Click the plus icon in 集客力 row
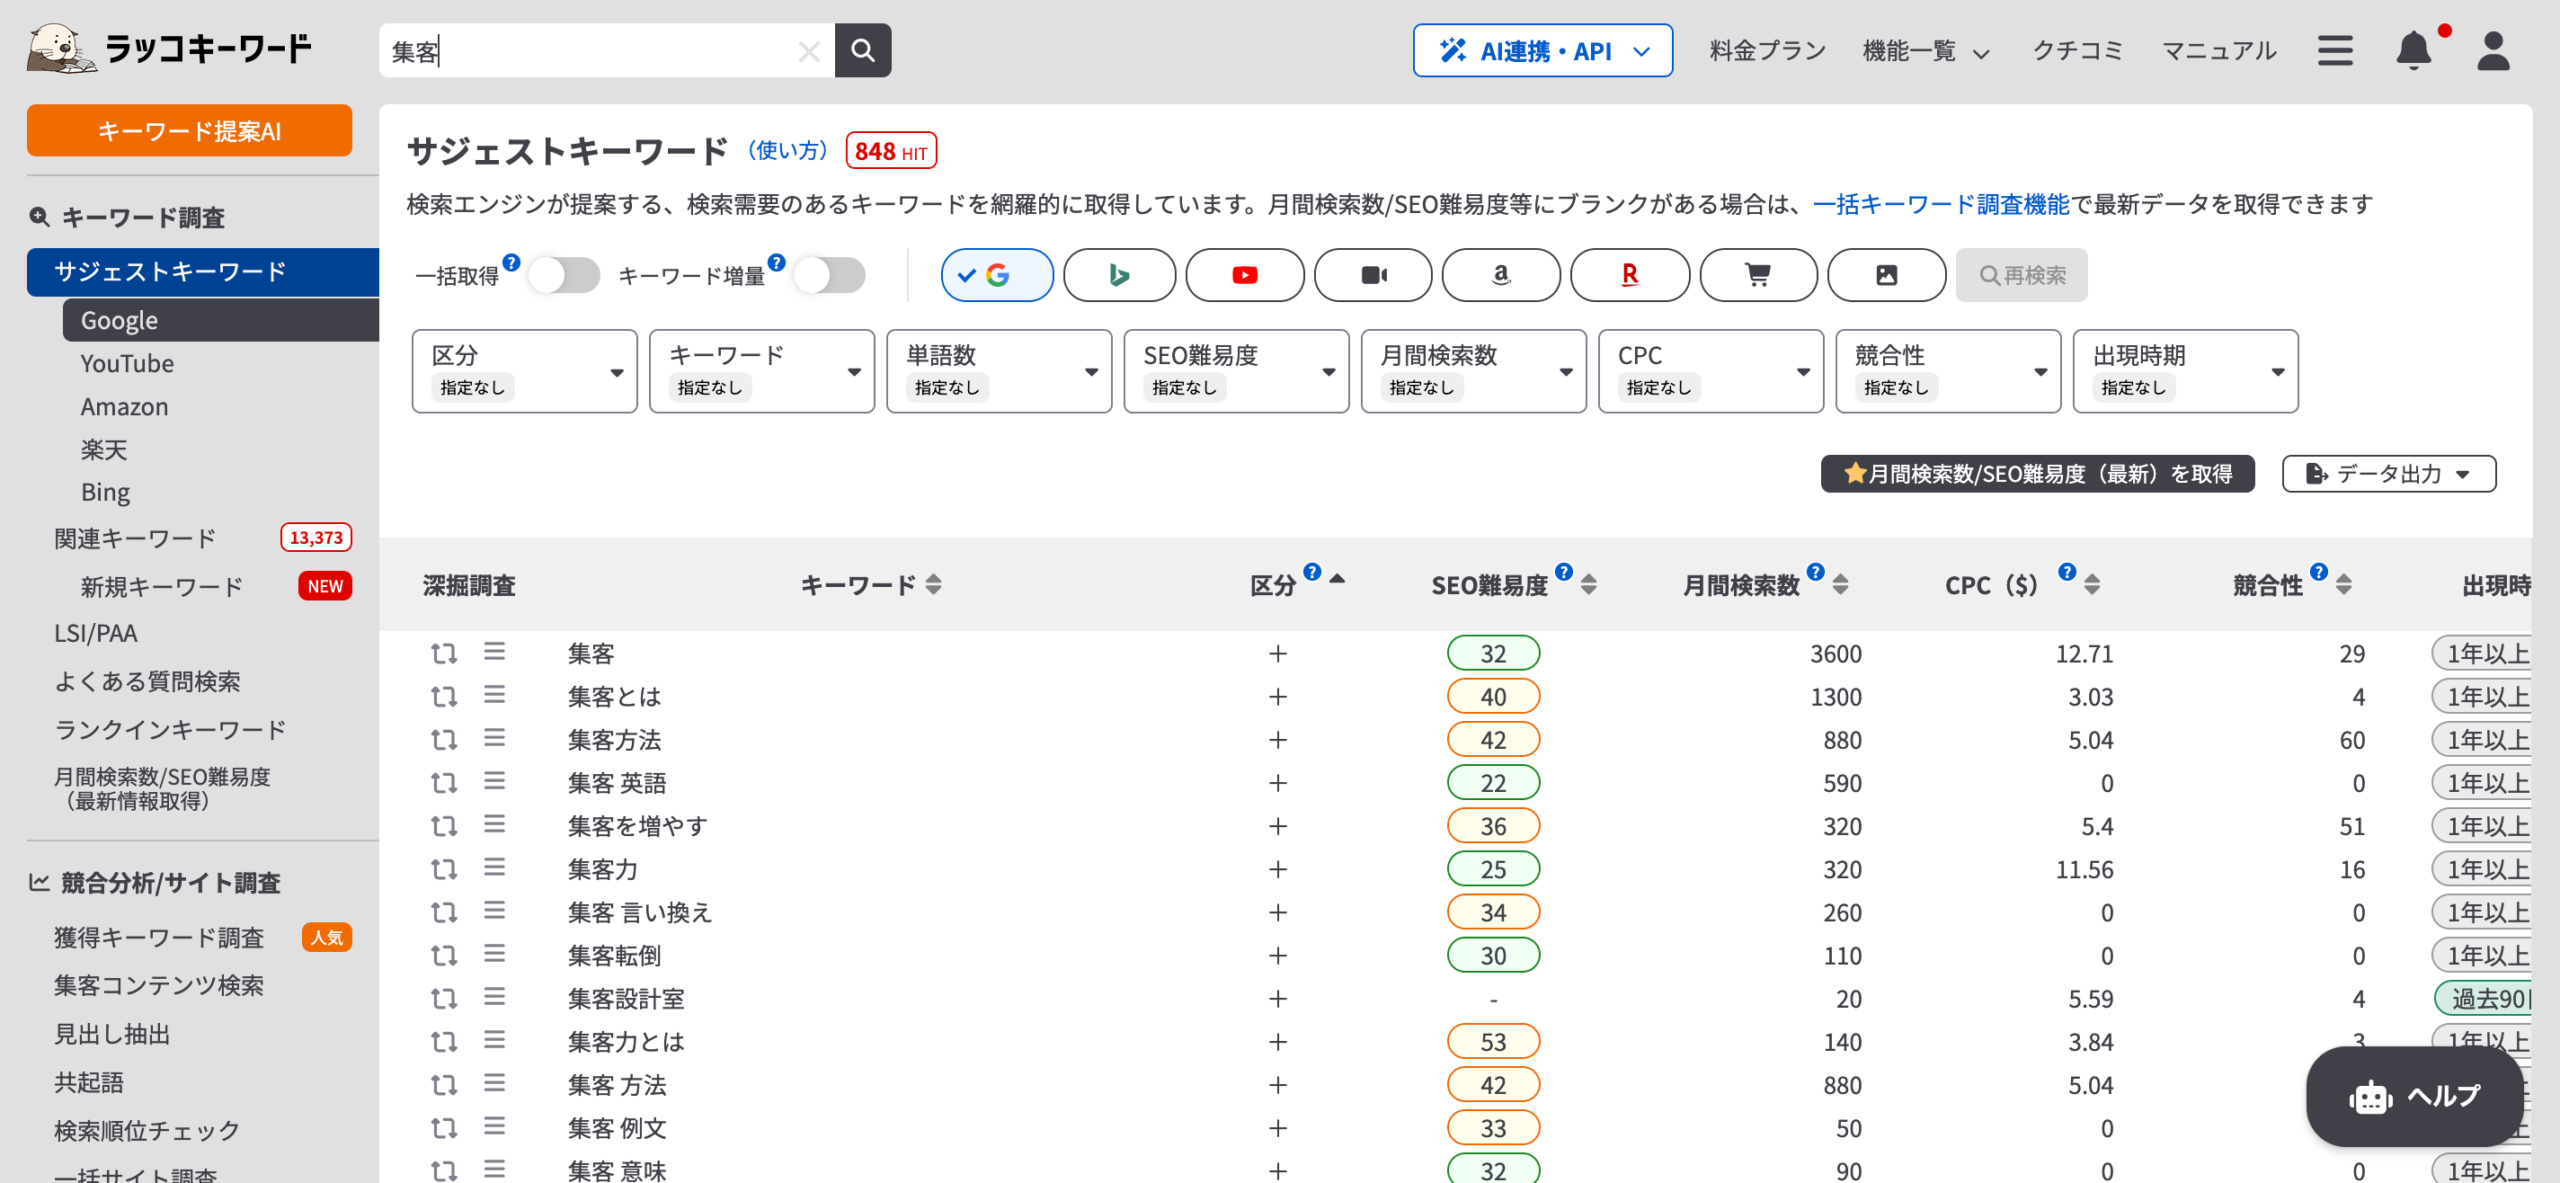Screen dimensions: 2560x1183 click(x=1277, y=869)
